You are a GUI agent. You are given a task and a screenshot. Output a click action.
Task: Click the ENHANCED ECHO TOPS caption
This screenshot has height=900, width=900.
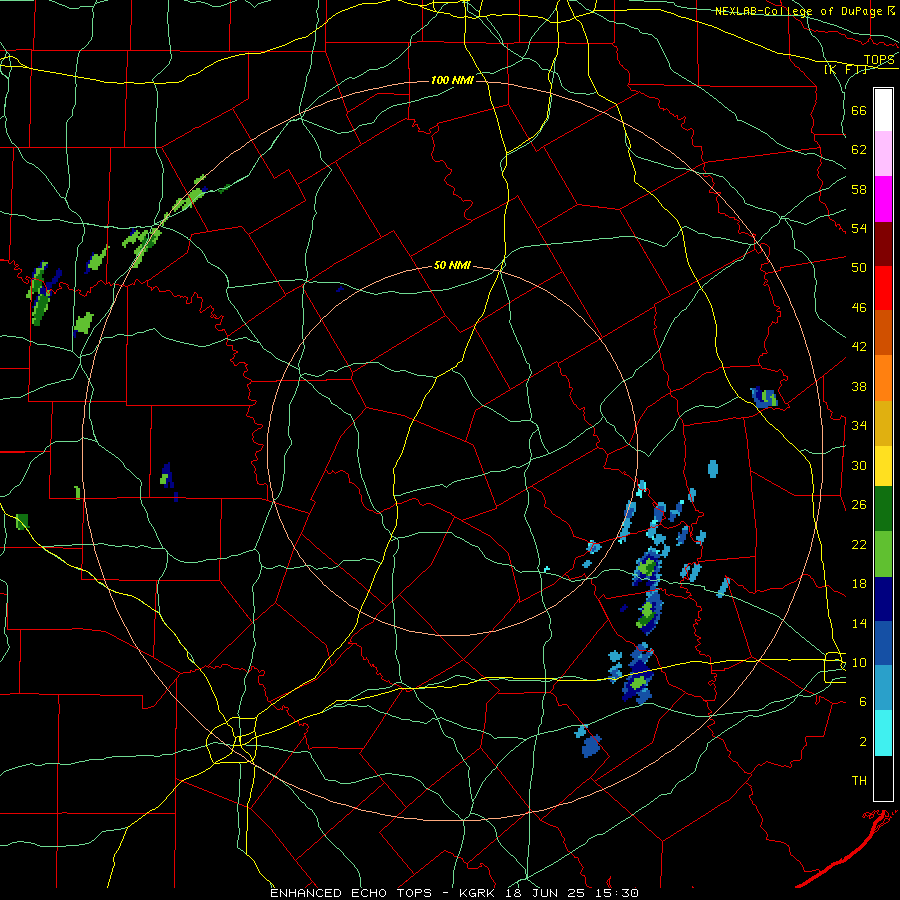pos(351,893)
